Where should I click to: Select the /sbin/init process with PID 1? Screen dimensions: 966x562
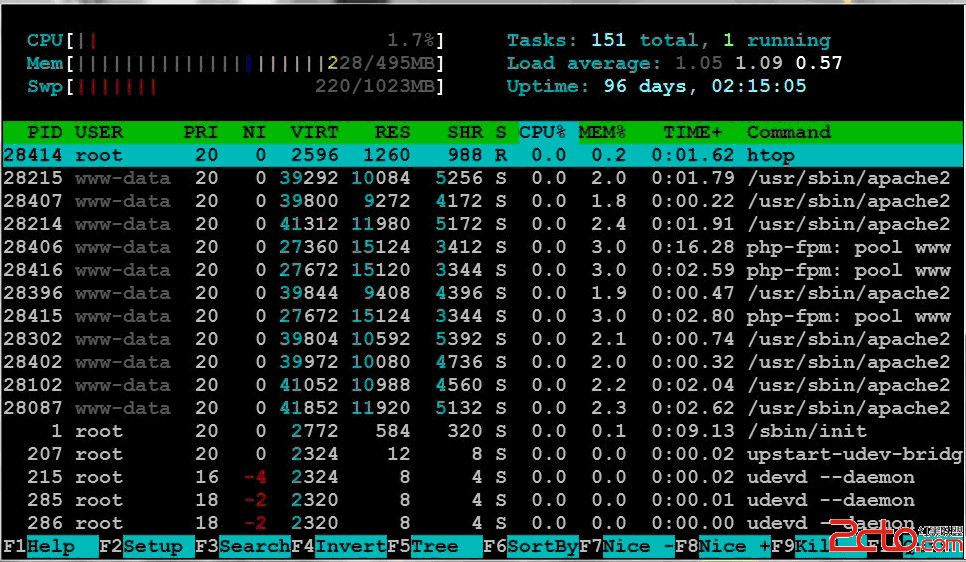[482, 431]
